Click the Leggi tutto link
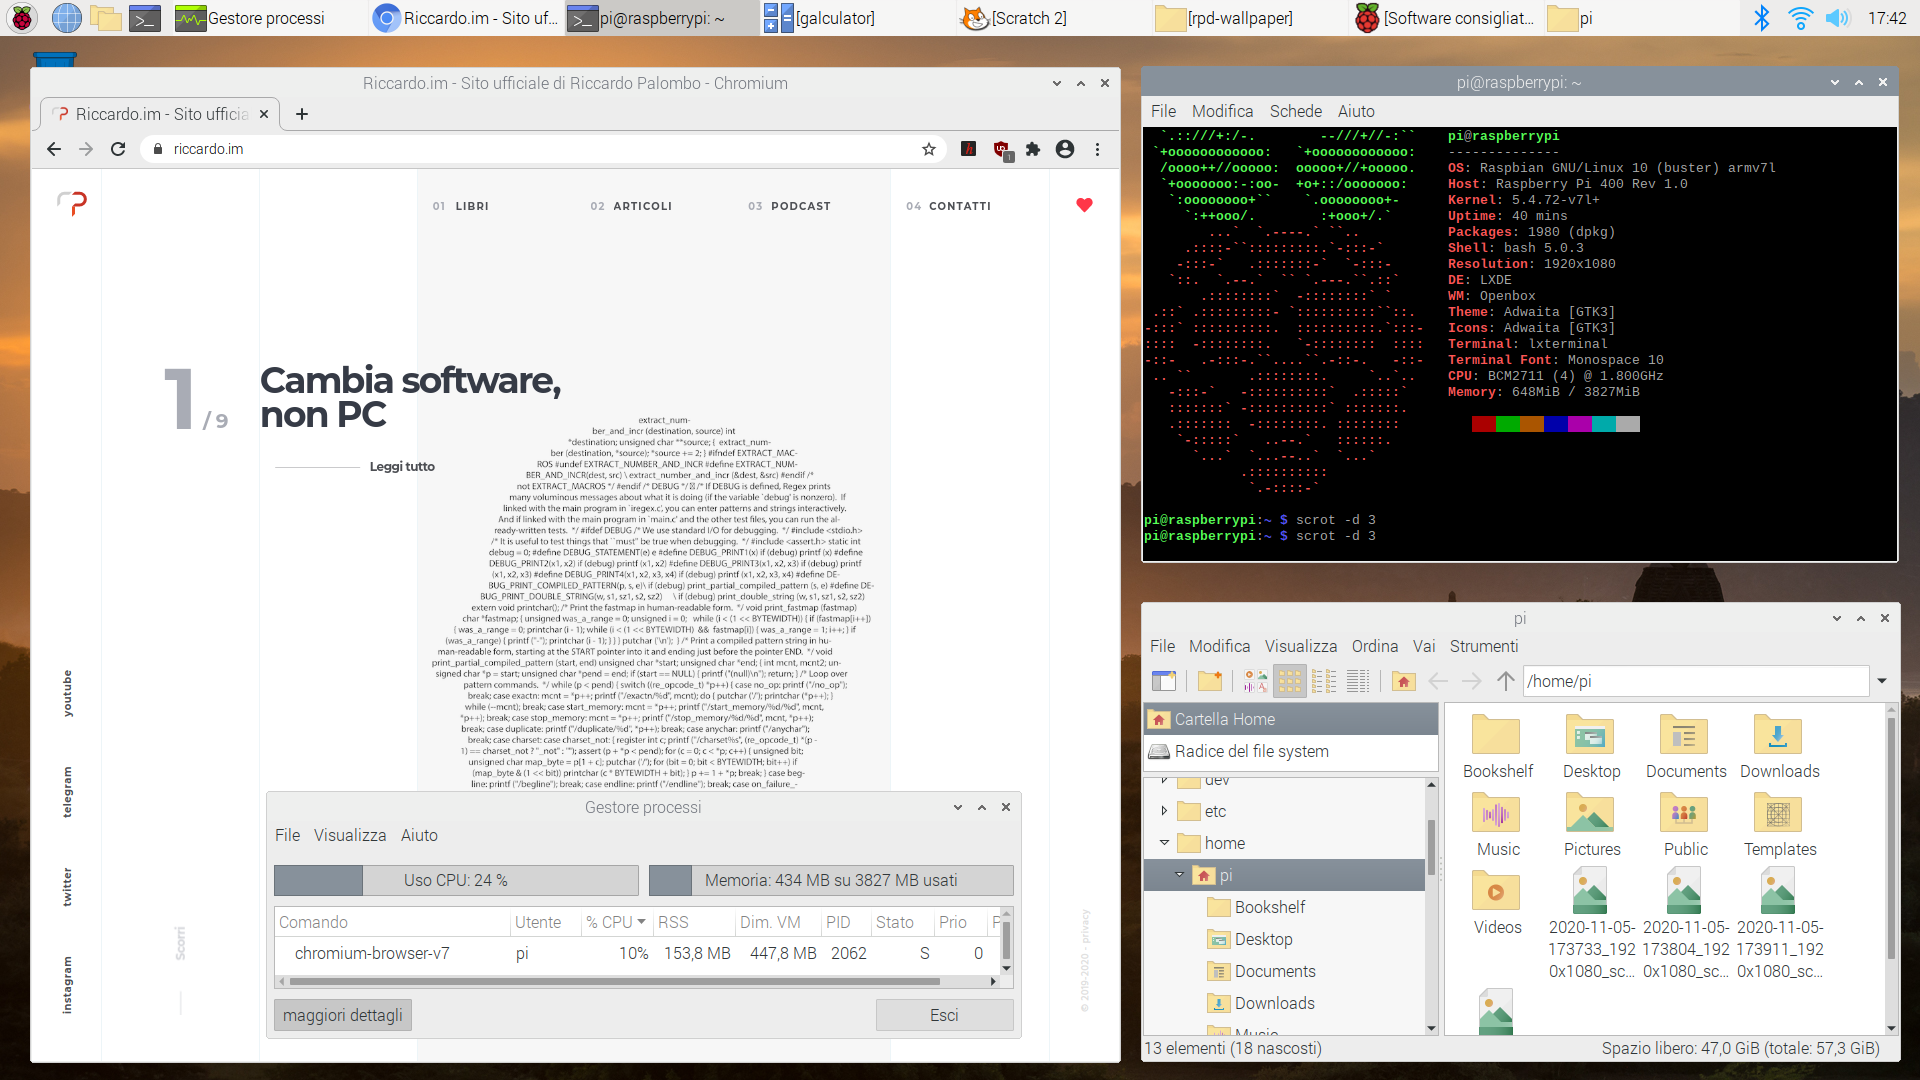The height and width of the screenshot is (1080, 1920). tap(402, 467)
